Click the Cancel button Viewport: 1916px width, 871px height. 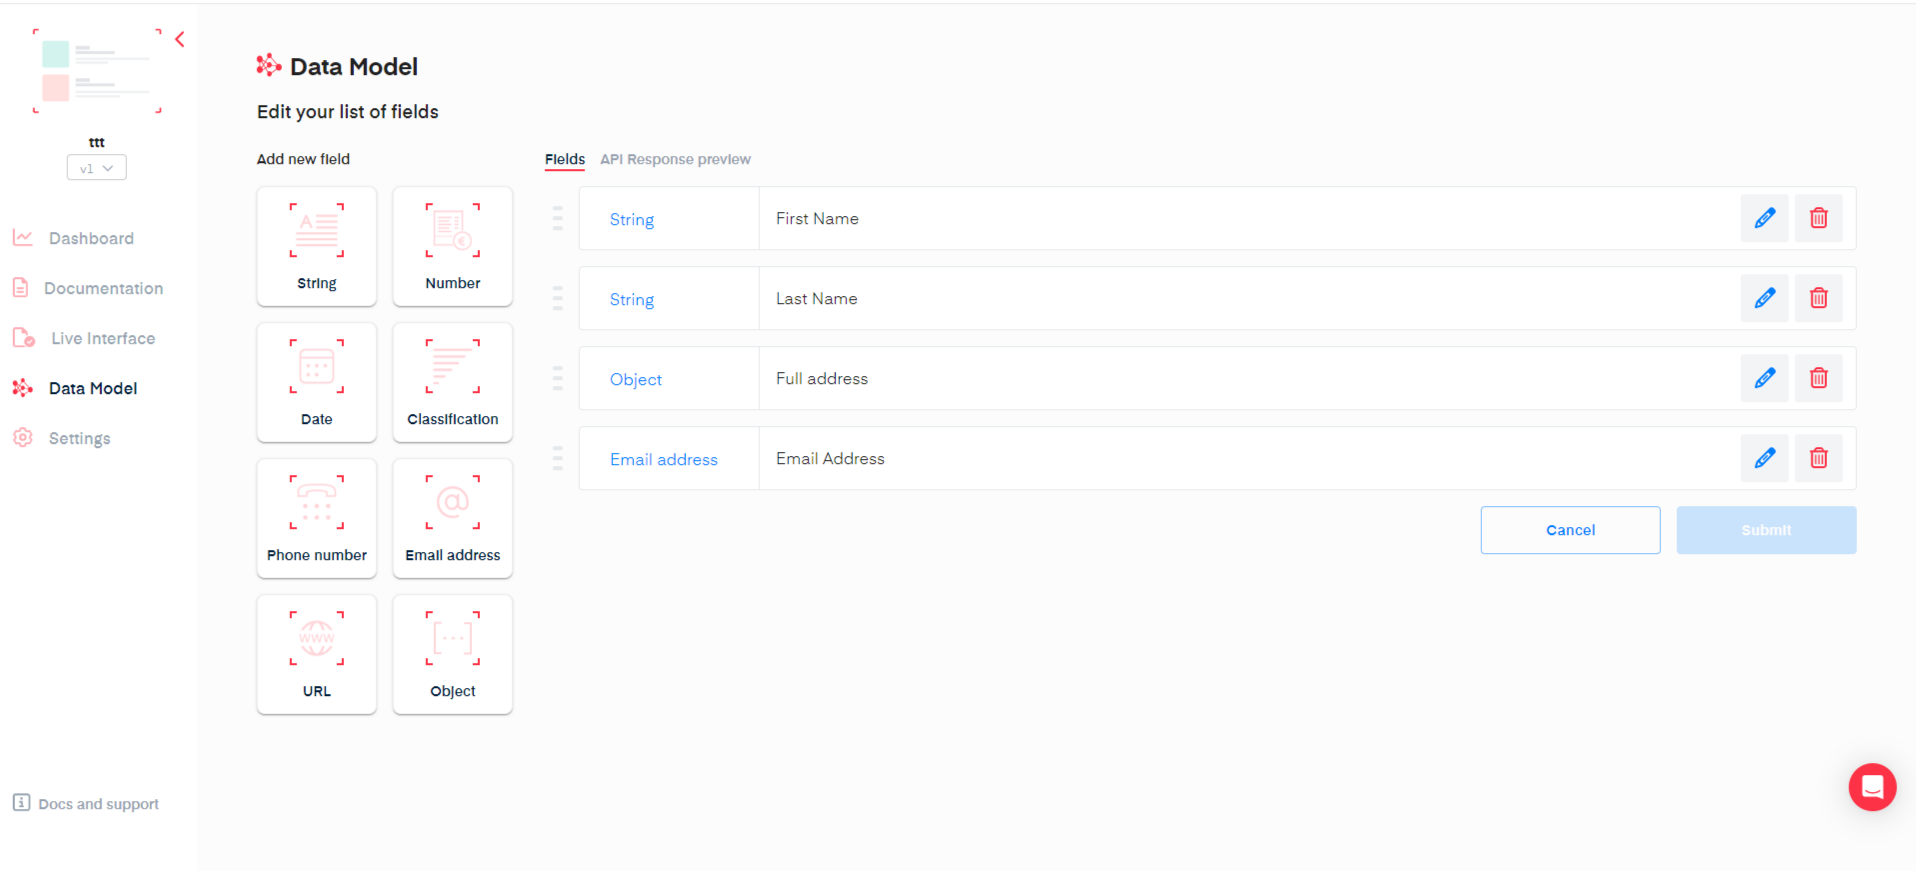pyautogui.click(x=1570, y=530)
